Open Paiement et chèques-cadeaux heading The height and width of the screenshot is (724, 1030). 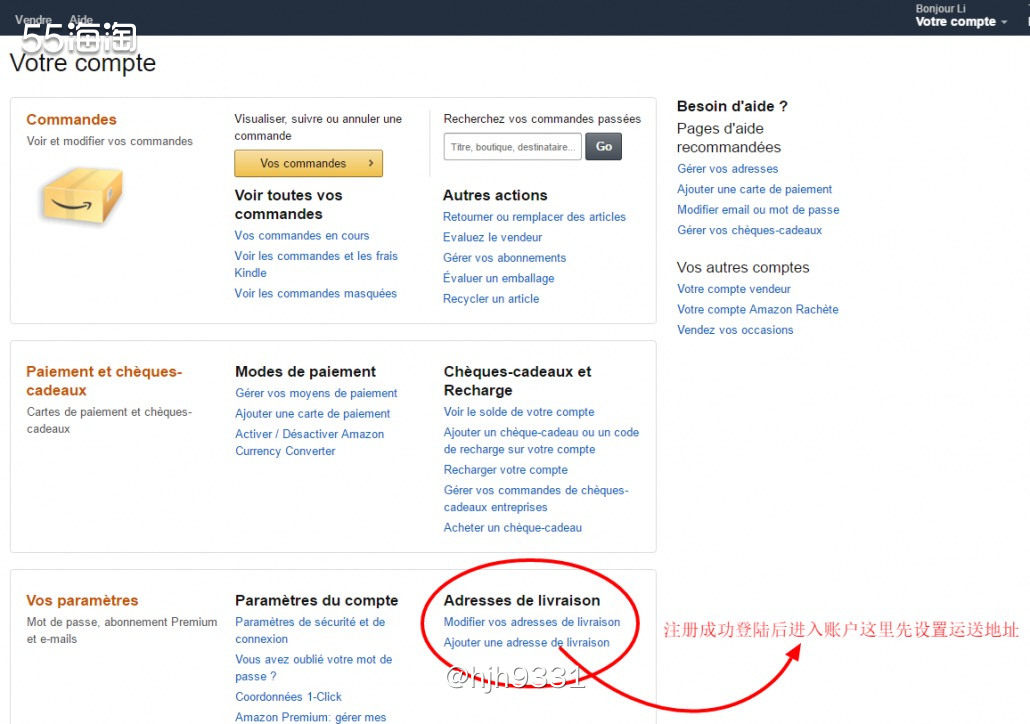tap(104, 380)
